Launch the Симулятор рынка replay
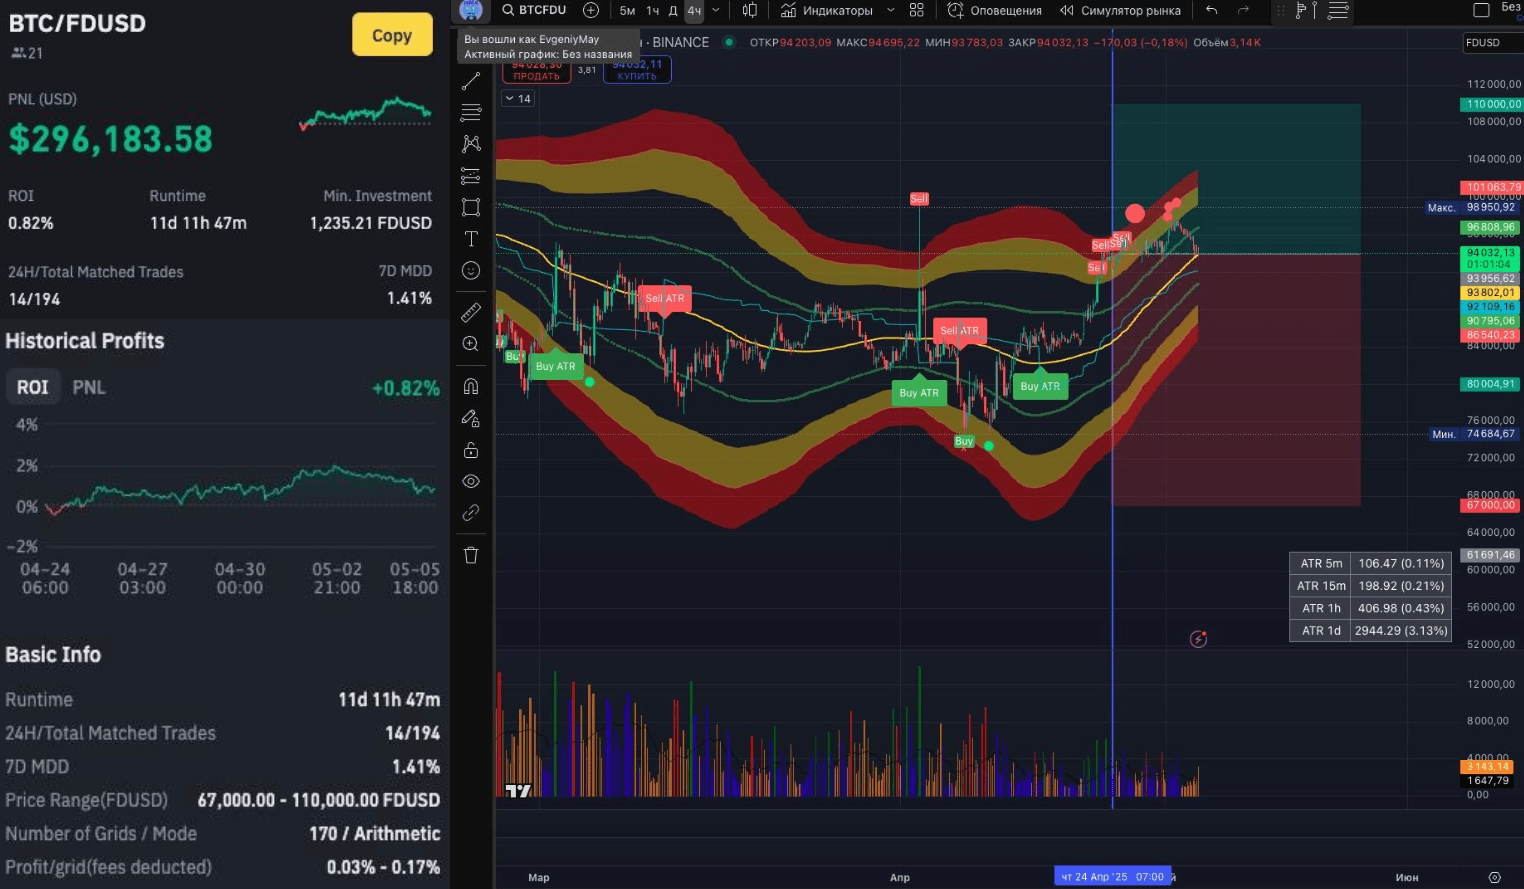Screen dimensions: 1524x889 (1120, 10)
